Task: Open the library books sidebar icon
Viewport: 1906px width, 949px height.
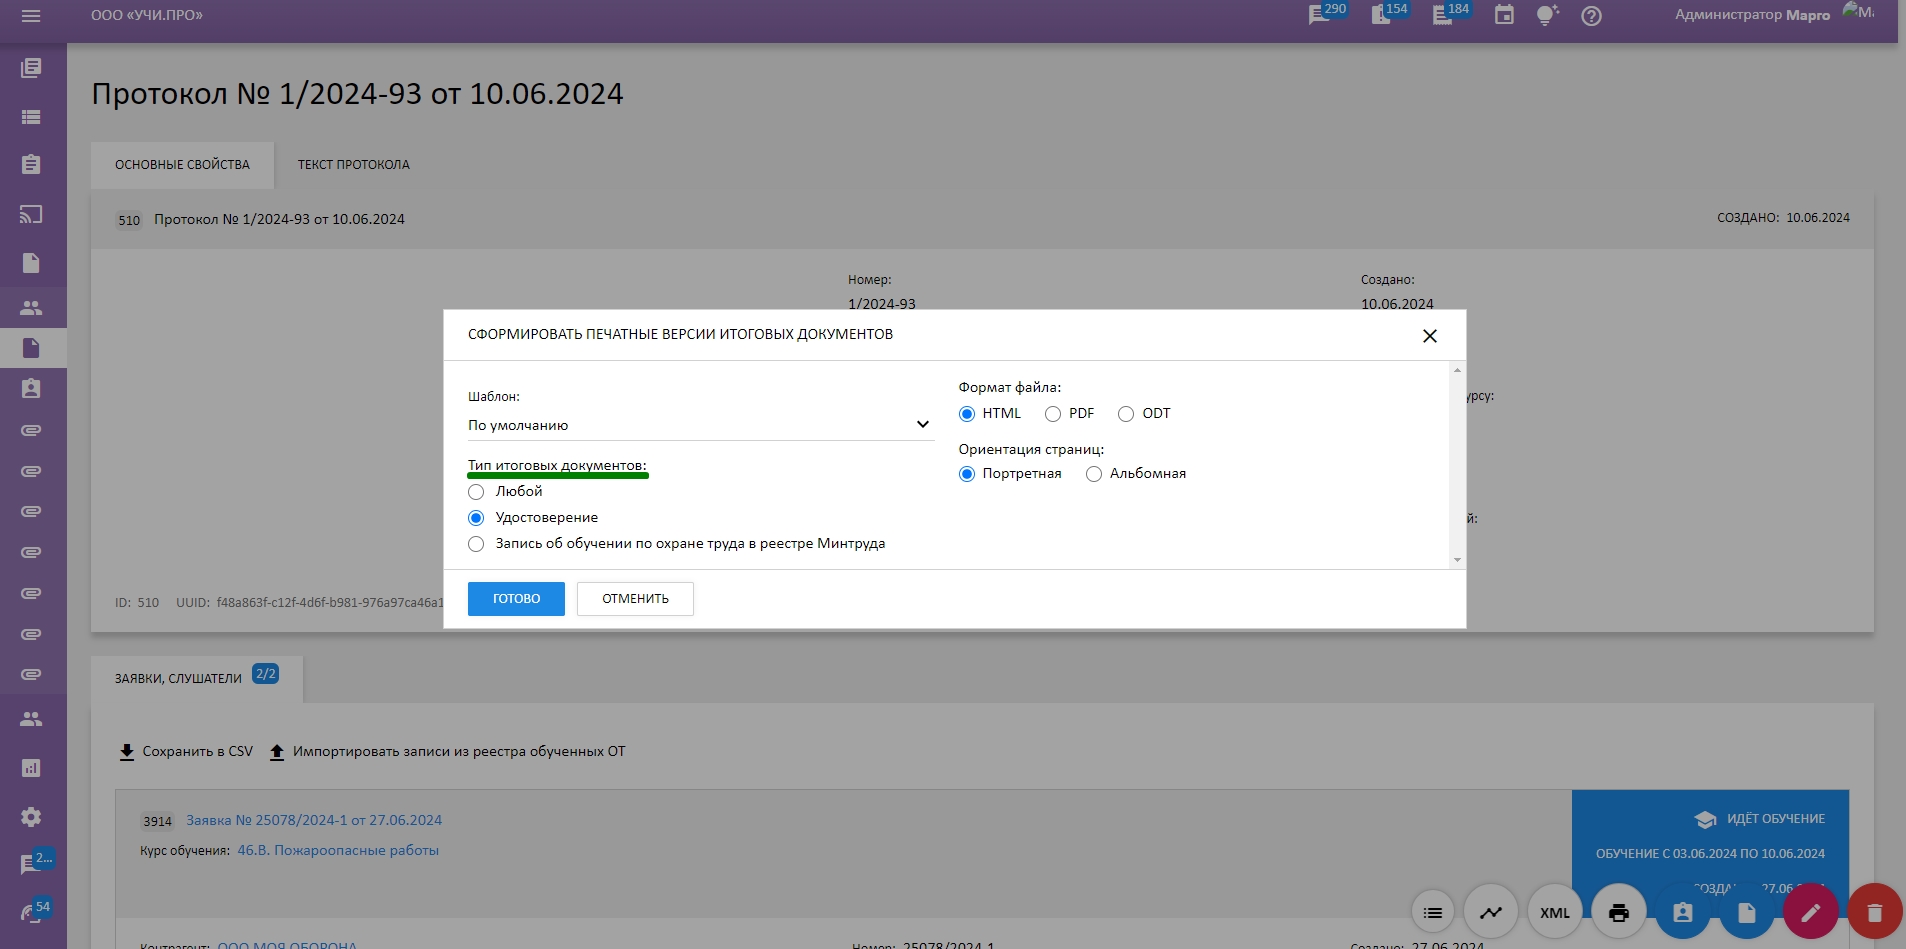Action: coord(31,68)
